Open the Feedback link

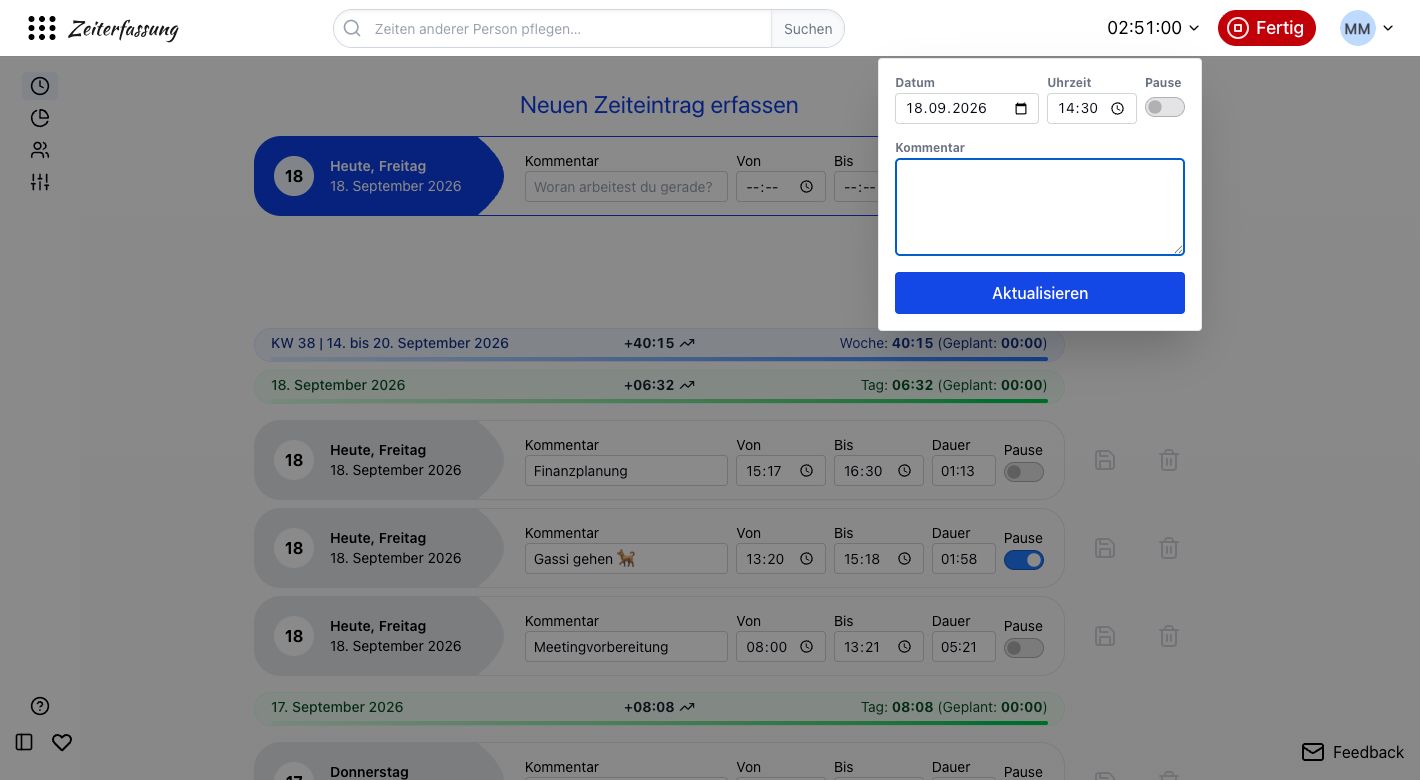point(1352,752)
